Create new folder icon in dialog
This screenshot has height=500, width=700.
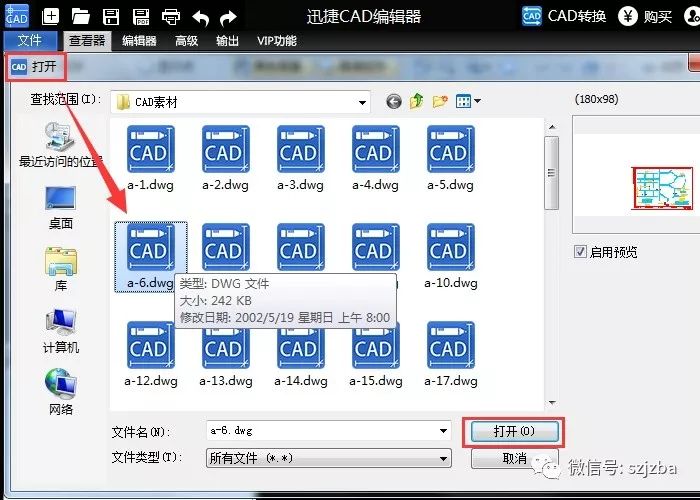pos(440,101)
